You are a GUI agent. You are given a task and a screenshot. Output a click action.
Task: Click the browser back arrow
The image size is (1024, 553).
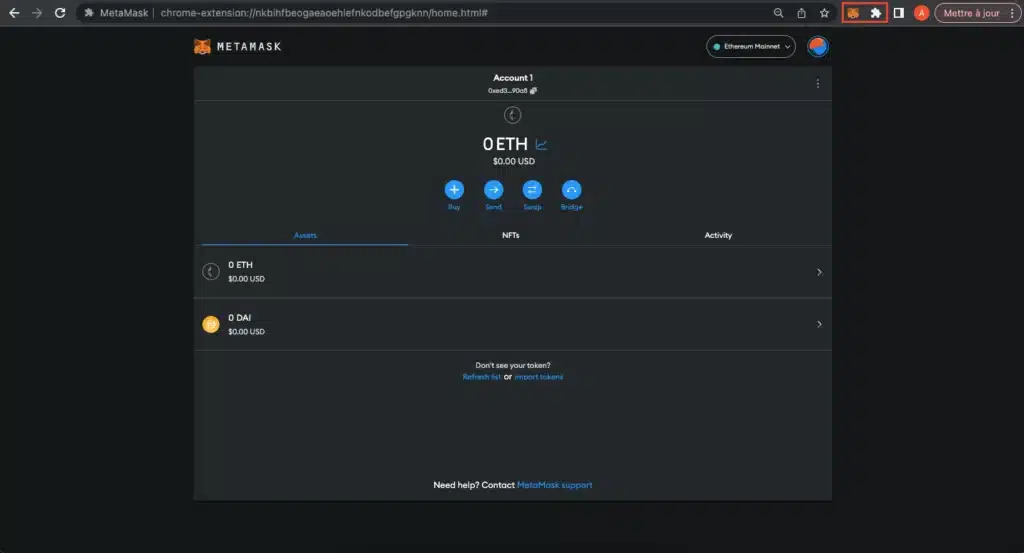(14, 12)
